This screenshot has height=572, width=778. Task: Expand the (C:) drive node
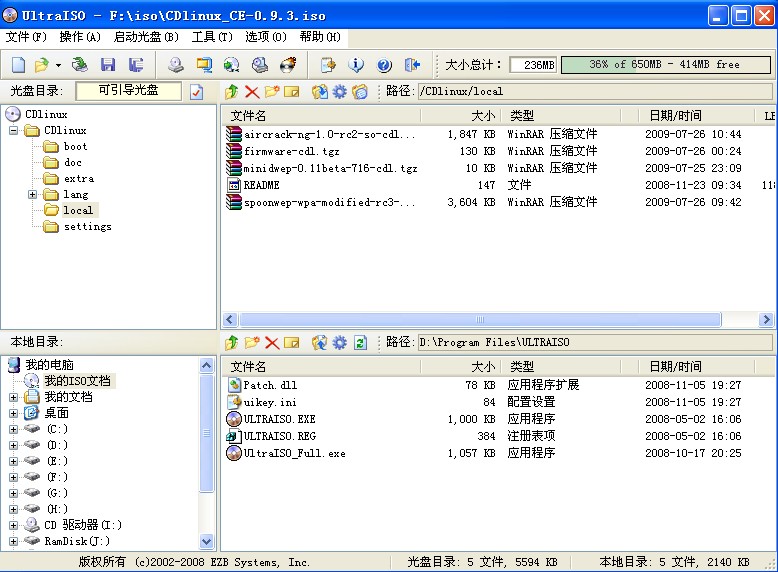tap(13, 429)
